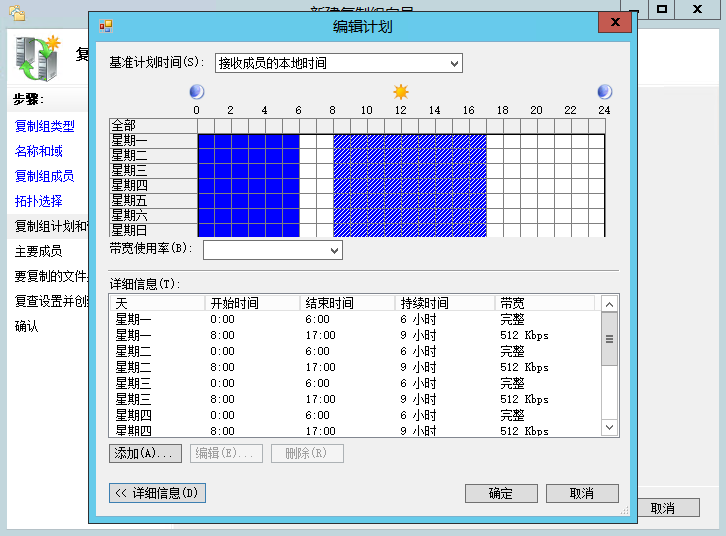Select the first 星期一 row starting 0:00
The image size is (726, 536).
[355, 319]
